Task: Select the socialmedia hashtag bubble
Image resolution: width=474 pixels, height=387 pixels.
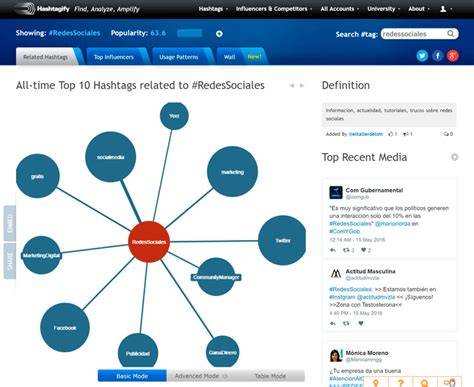Action: point(110,157)
